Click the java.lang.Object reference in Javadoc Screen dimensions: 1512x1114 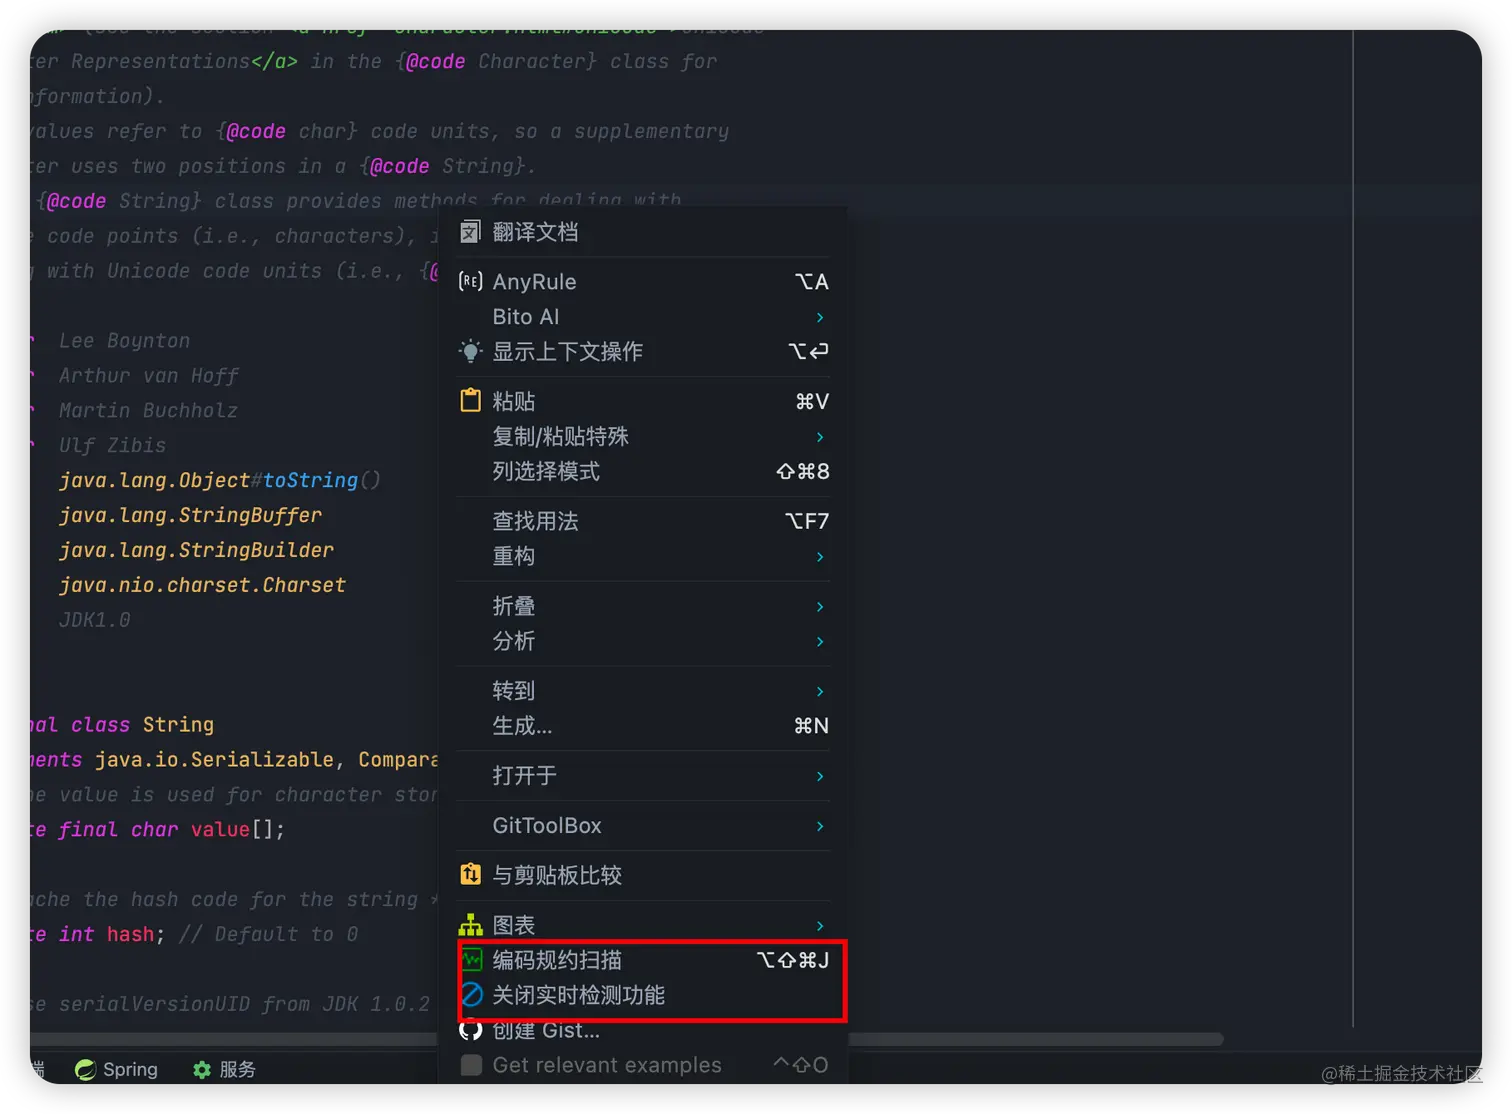click(154, 480)
